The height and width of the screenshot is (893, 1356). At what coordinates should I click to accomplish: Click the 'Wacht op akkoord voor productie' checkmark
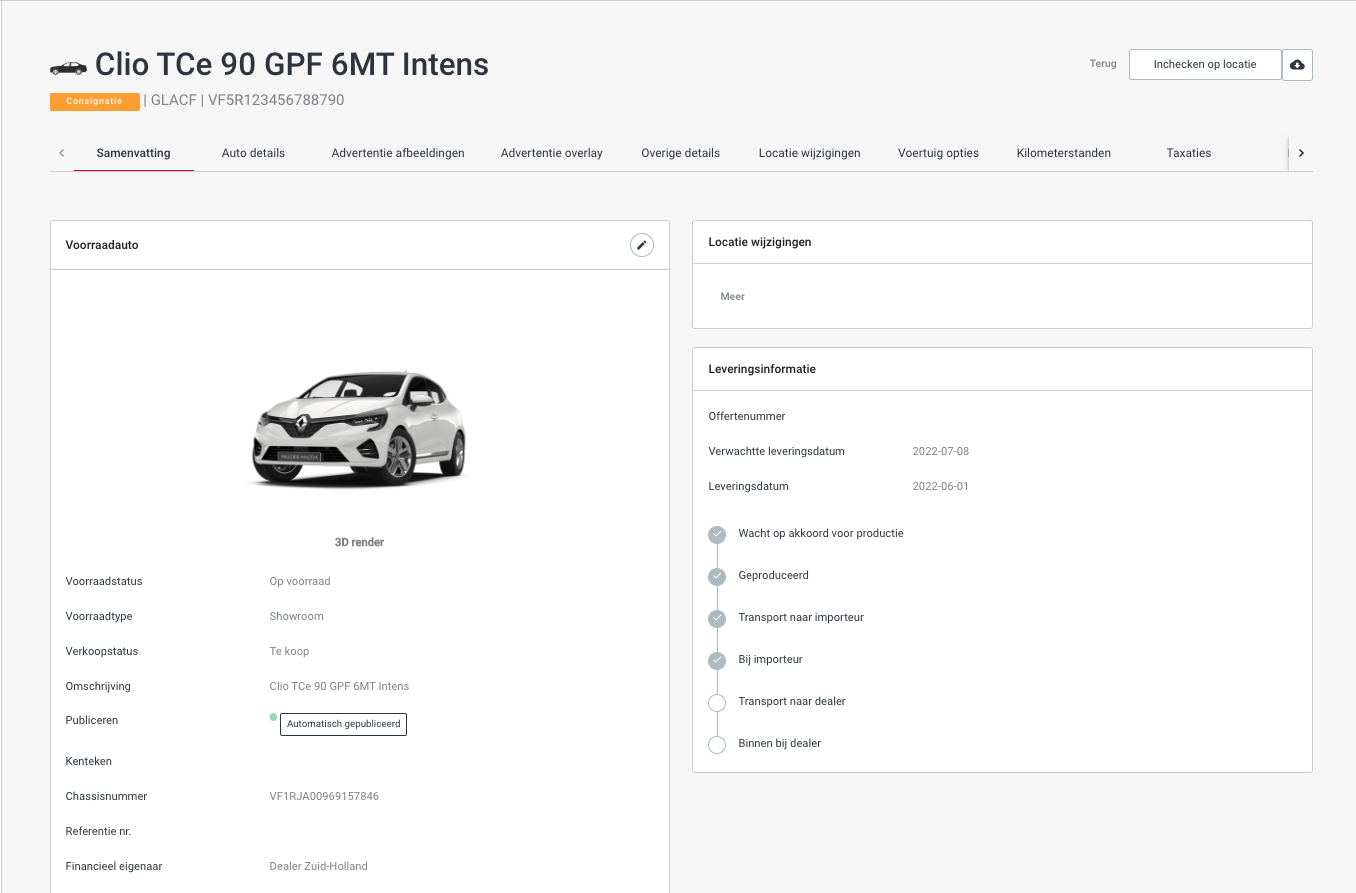[x=717, y=535]
